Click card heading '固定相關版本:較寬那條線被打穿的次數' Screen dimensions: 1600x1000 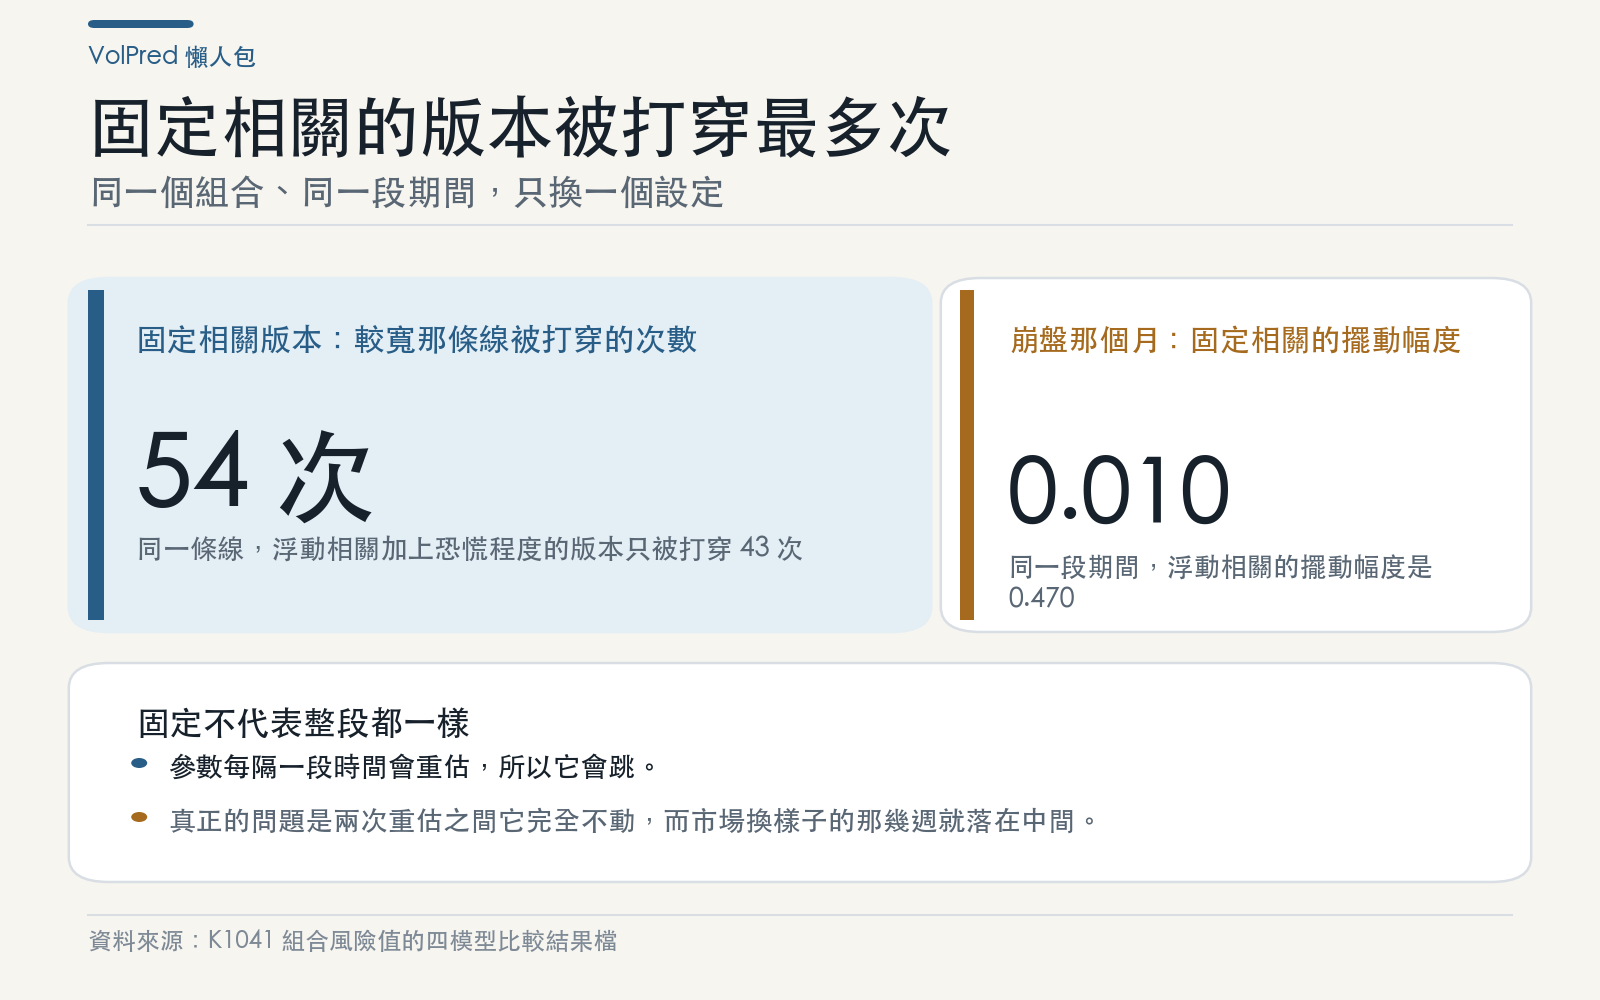click(x=417, y=340)
